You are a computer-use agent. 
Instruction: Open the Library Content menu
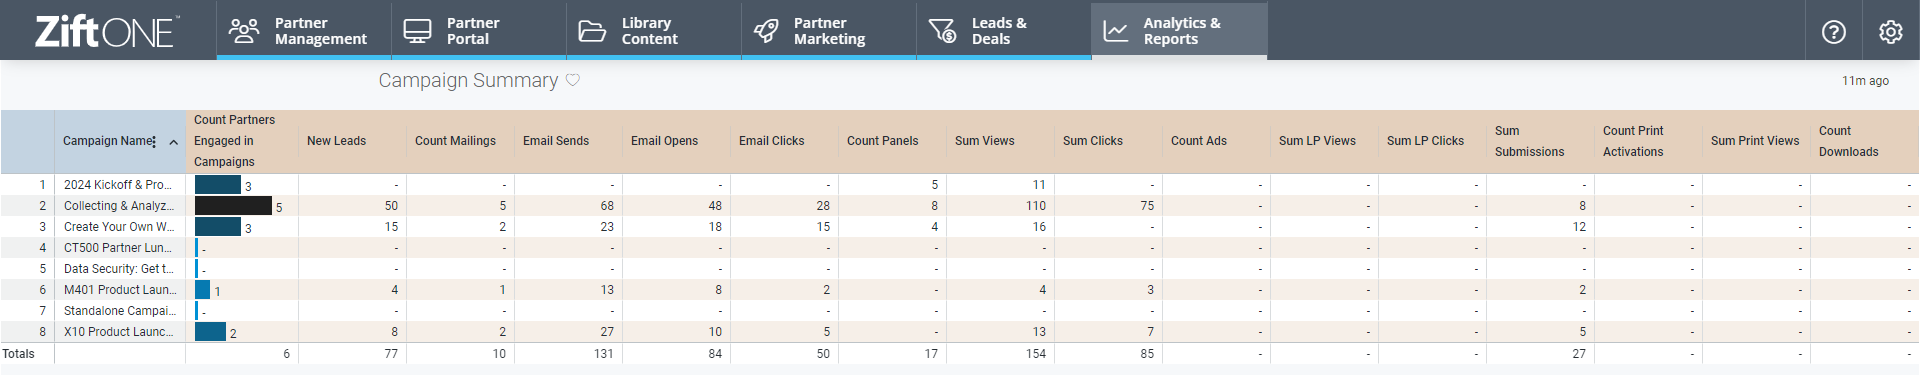(654, 31)
